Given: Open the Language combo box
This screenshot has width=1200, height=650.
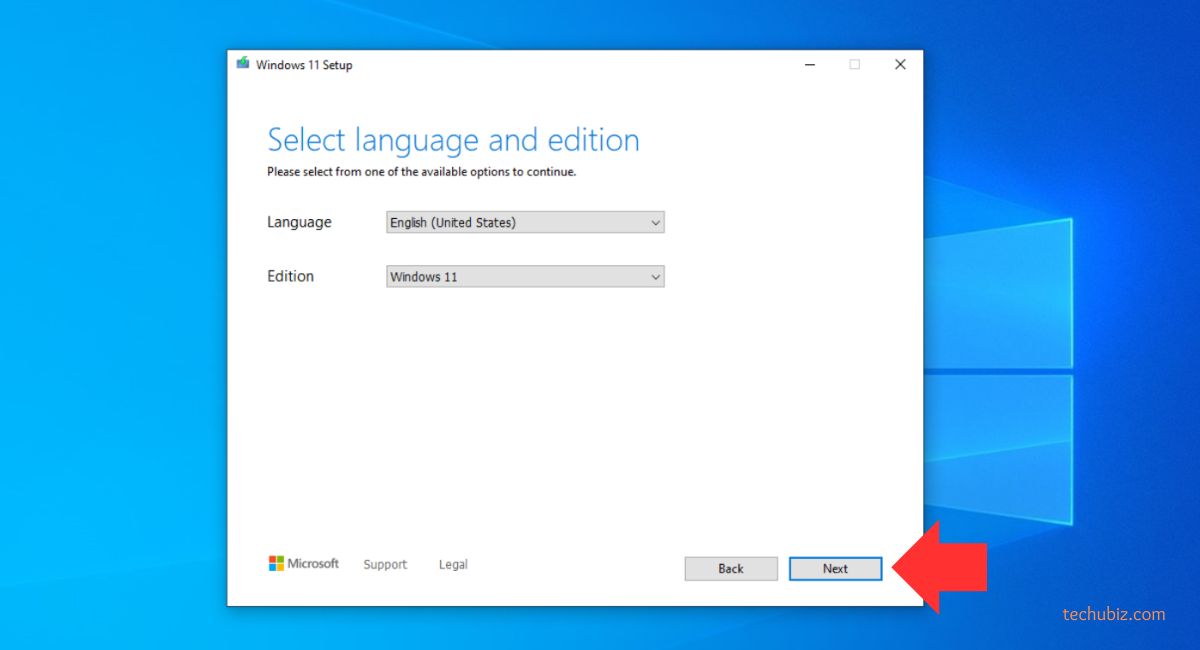Looking at the screenshot, I should (517, 222).
